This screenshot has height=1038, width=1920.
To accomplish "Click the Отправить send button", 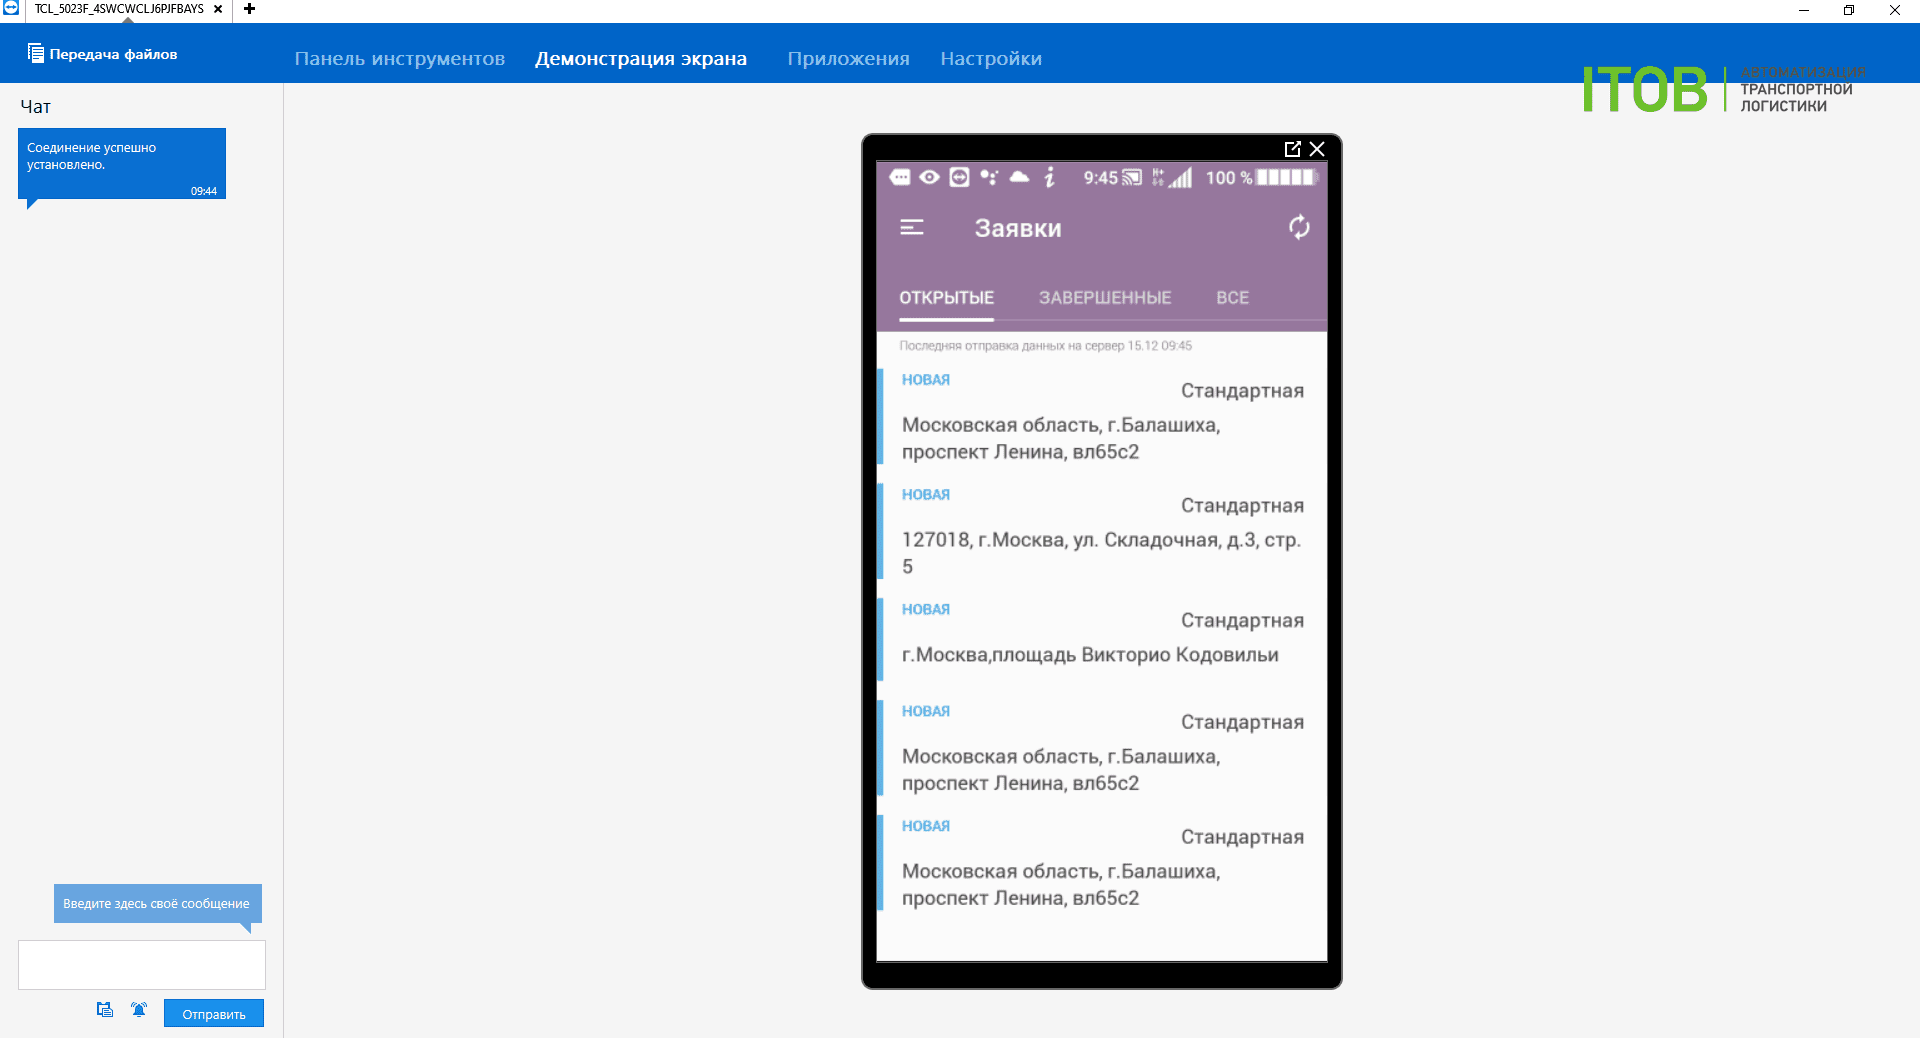I will click(214, 1014).
